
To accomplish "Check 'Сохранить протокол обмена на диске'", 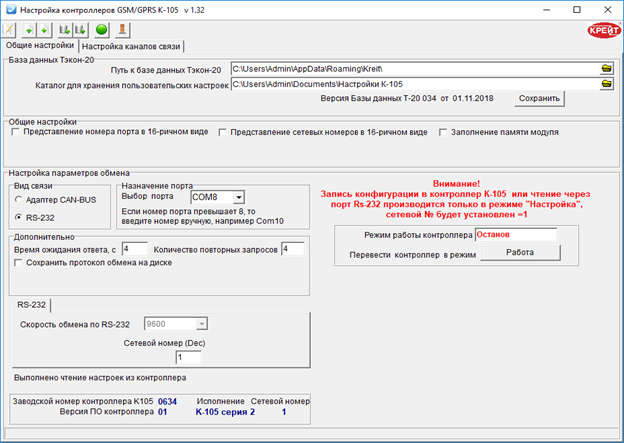I will (18, 263).
